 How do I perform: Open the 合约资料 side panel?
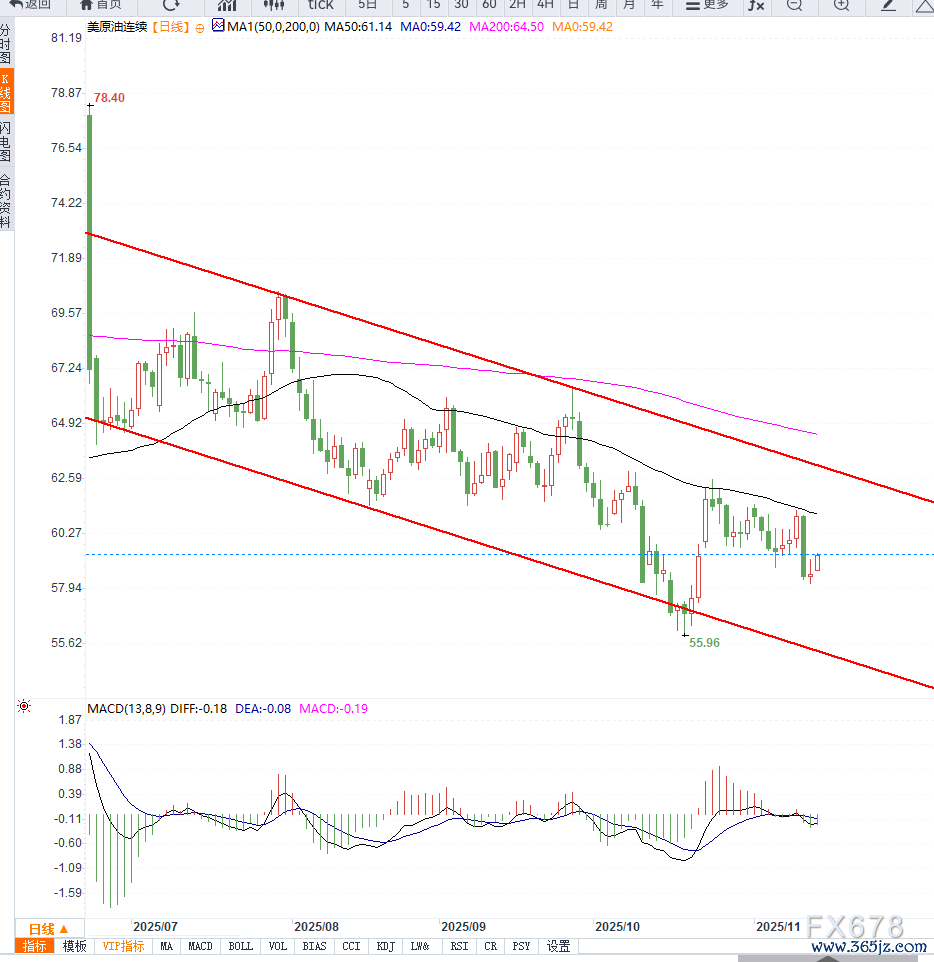6,201
